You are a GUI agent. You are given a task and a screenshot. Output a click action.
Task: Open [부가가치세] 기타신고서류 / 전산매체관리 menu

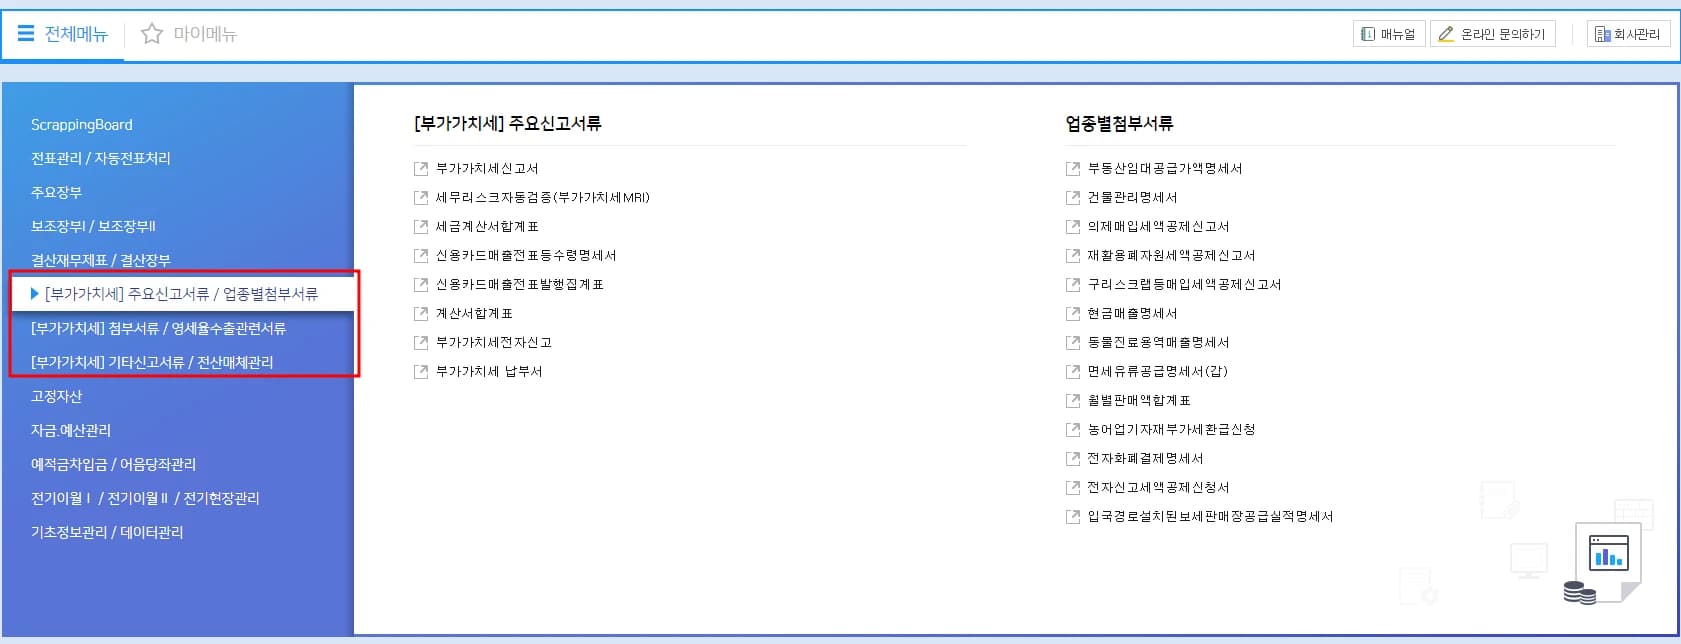click(152, 362)
